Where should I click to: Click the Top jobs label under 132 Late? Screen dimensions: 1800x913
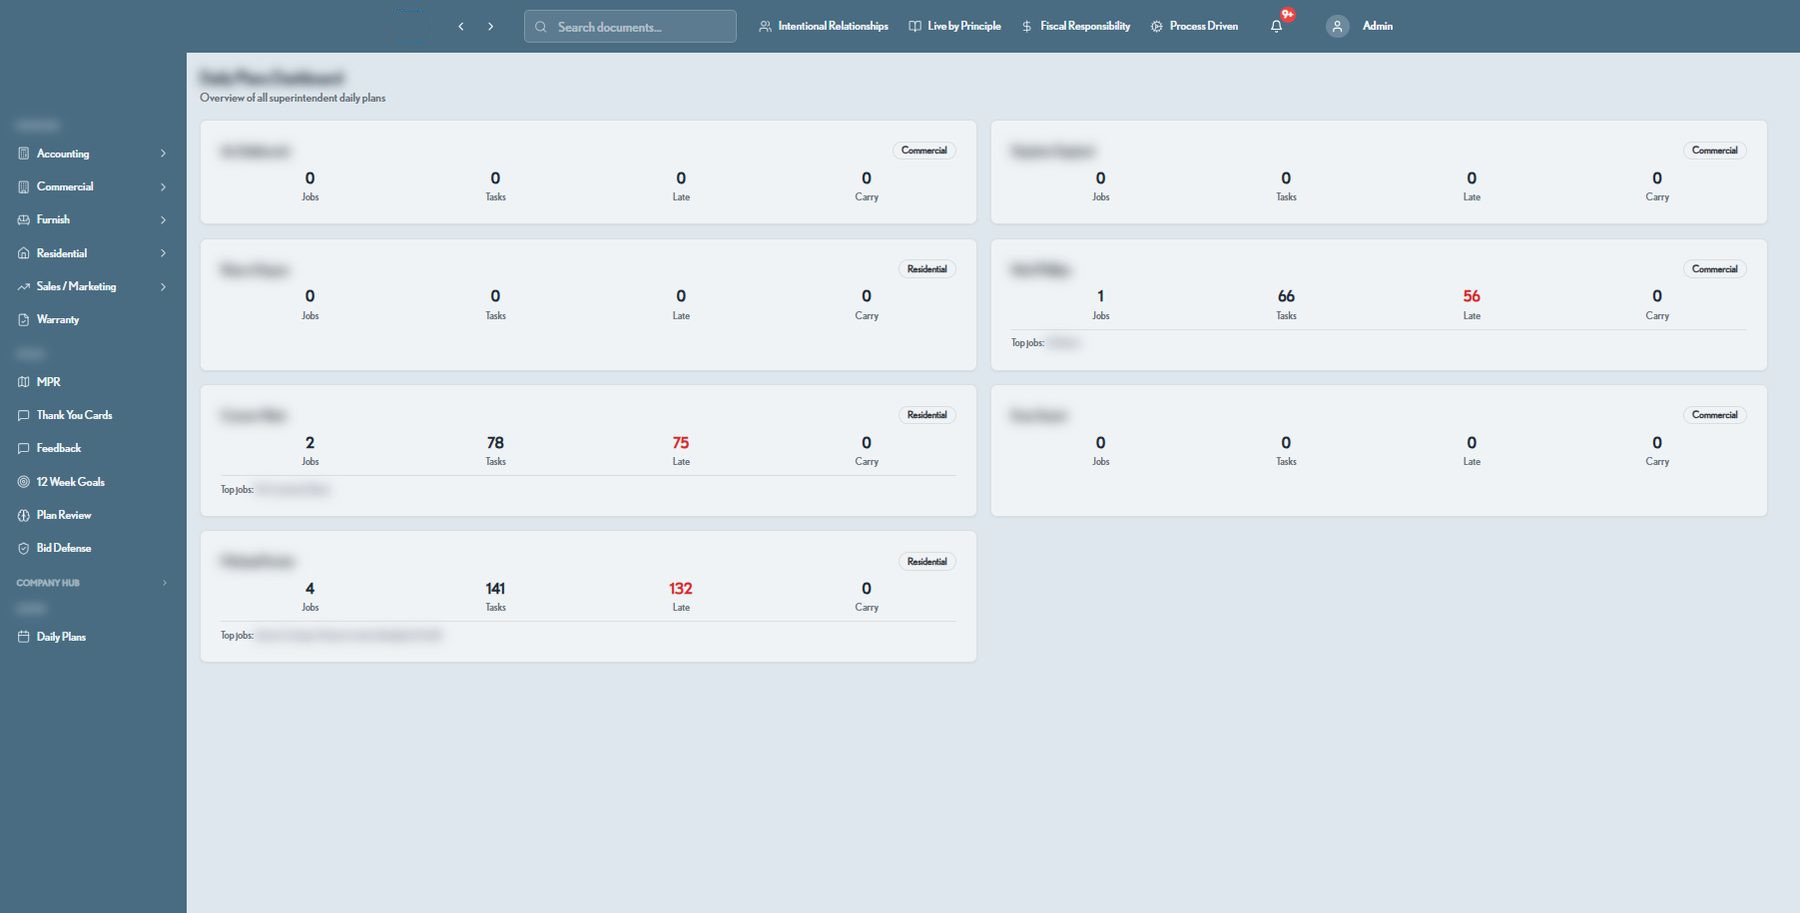(237, 636)
